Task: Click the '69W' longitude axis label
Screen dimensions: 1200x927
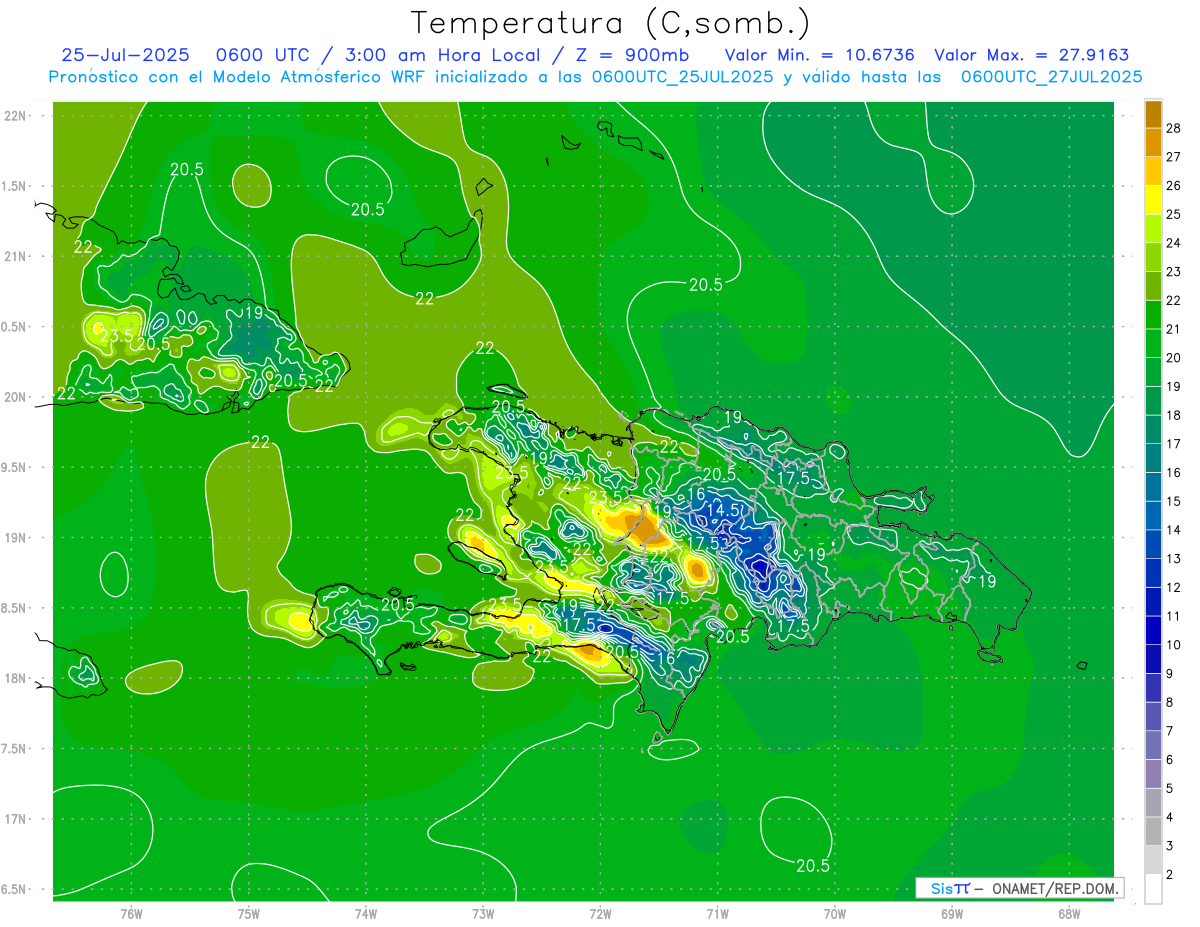Action: [x=951, y=913]
